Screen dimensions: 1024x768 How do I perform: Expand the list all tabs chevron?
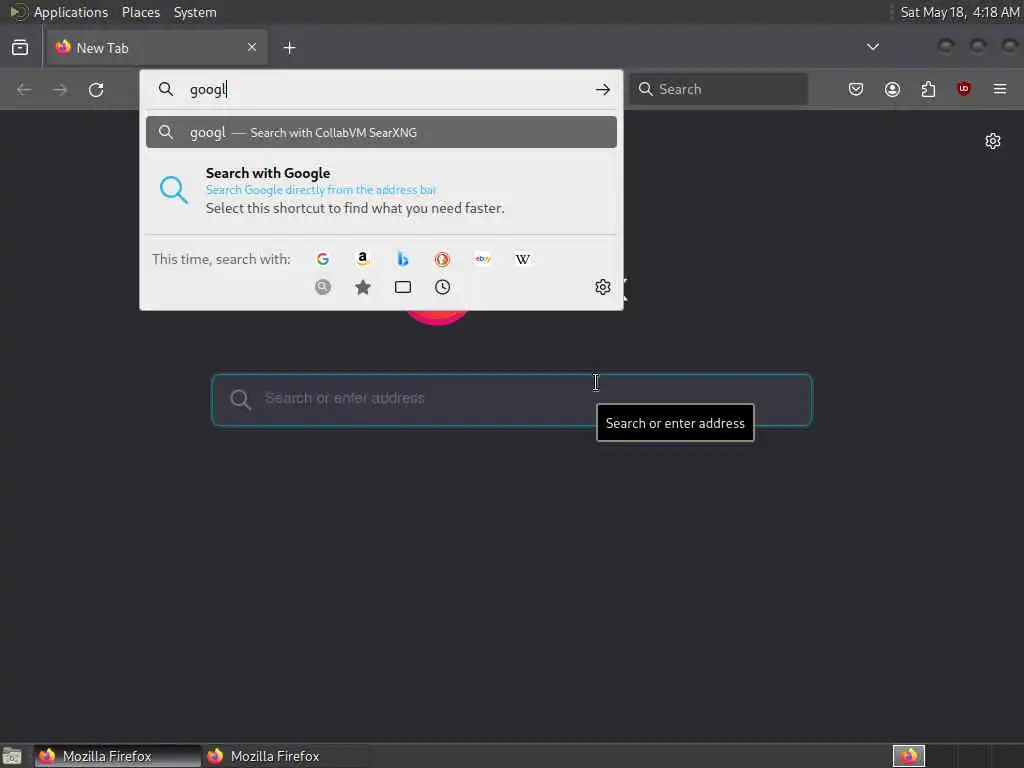pyautogui.click(x=872, y=47)
